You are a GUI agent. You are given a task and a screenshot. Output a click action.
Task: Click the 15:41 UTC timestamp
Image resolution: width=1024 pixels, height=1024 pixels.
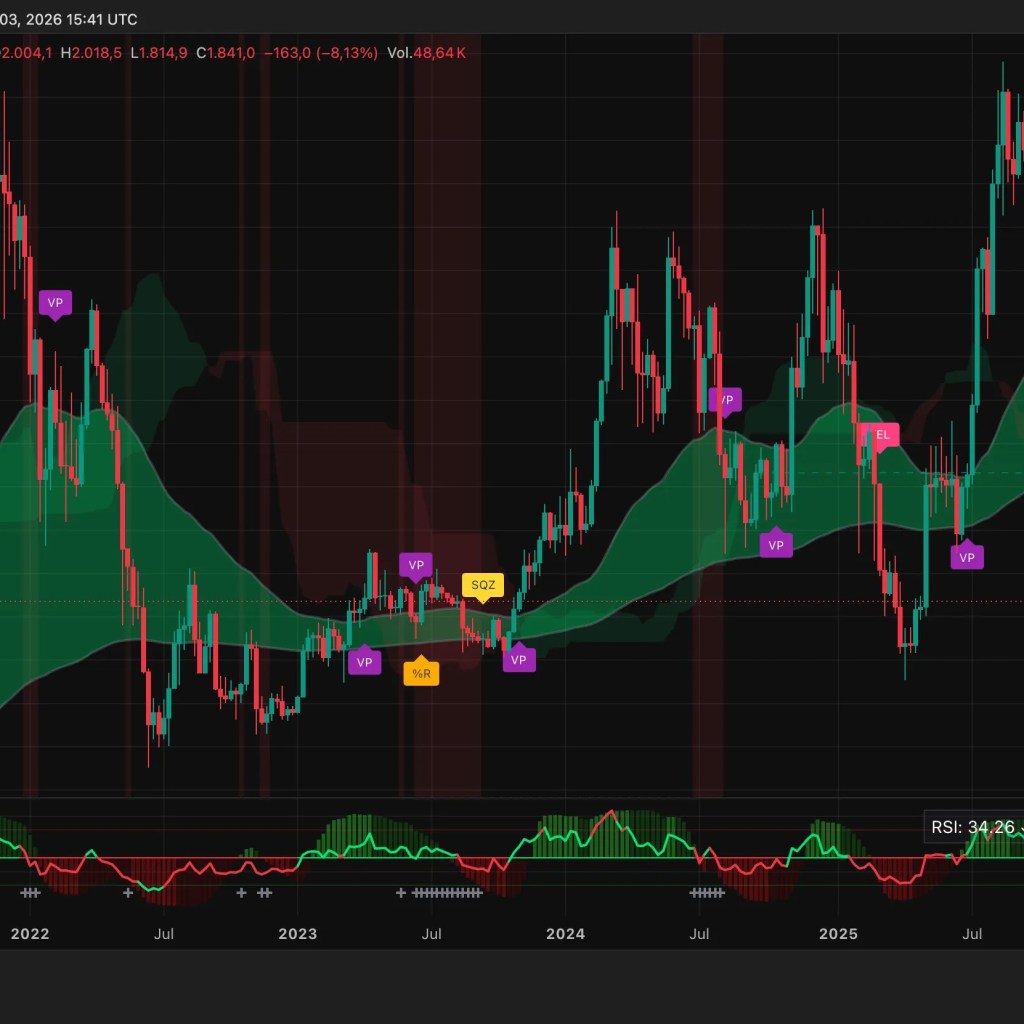click(x=102, y=20)
